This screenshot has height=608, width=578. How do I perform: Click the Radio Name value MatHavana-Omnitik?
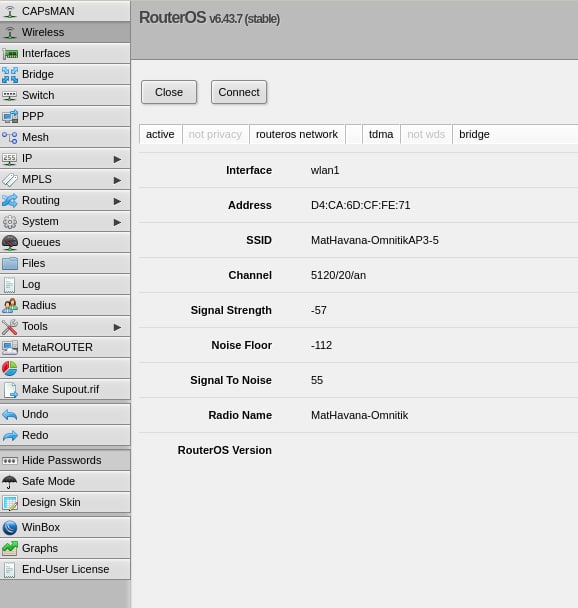coord(359,415)
